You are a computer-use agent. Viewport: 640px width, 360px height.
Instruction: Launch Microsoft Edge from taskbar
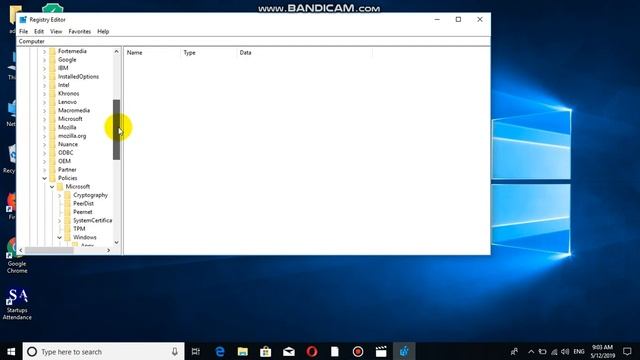tap(220, 351)
